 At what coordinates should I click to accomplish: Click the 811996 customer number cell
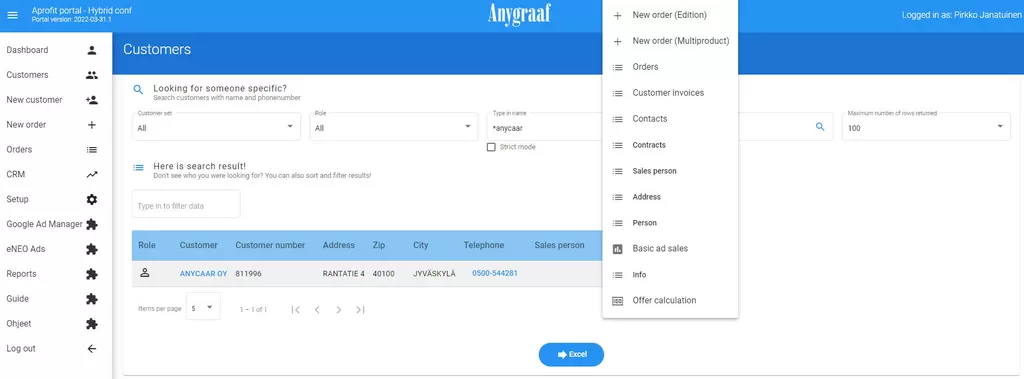pos(248,274)
